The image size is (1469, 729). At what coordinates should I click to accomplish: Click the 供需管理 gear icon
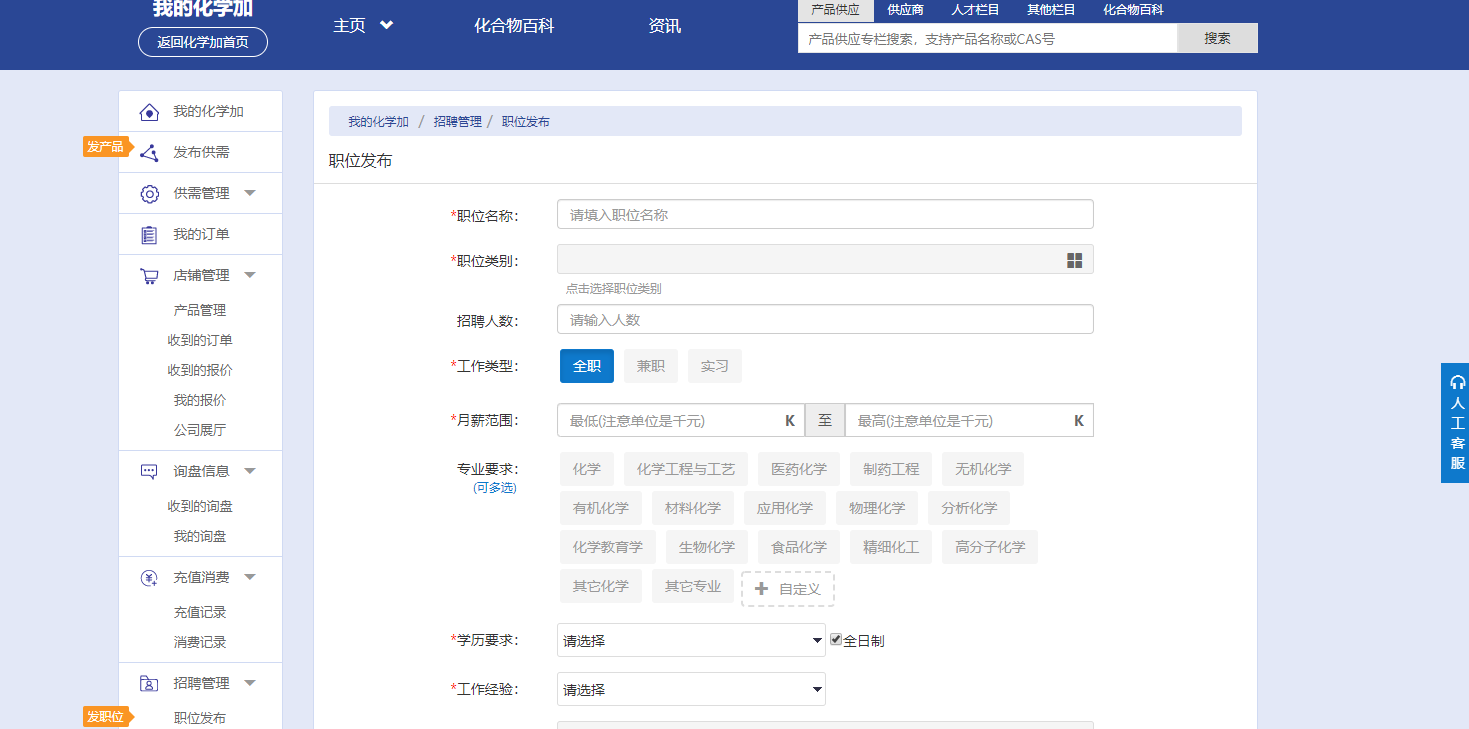pos(149,194)
